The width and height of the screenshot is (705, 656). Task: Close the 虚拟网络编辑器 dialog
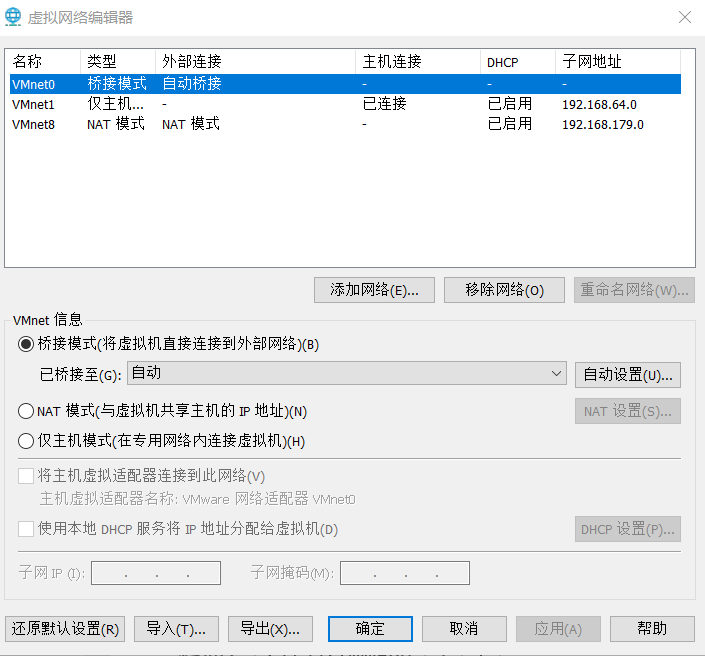685,17
